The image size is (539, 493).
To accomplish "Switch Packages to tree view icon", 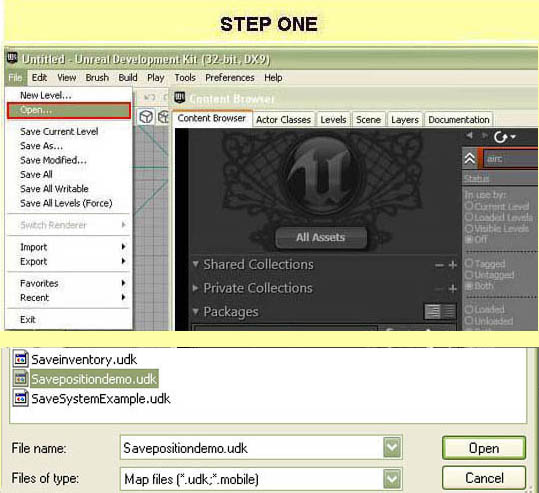I will coord(432,312).
